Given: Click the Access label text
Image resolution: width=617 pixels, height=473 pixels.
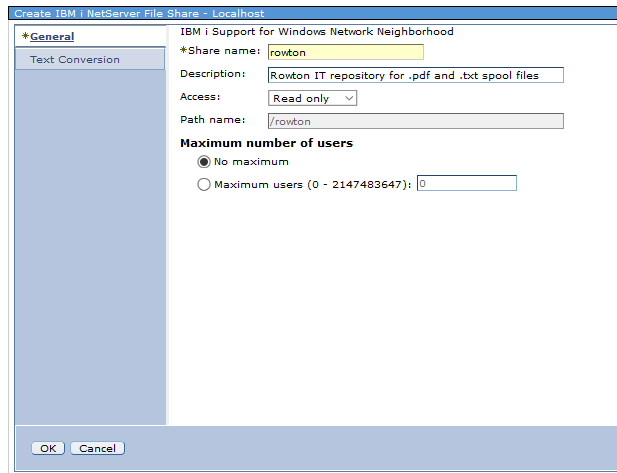Looking at the screenshot, I should coord(200,97).
